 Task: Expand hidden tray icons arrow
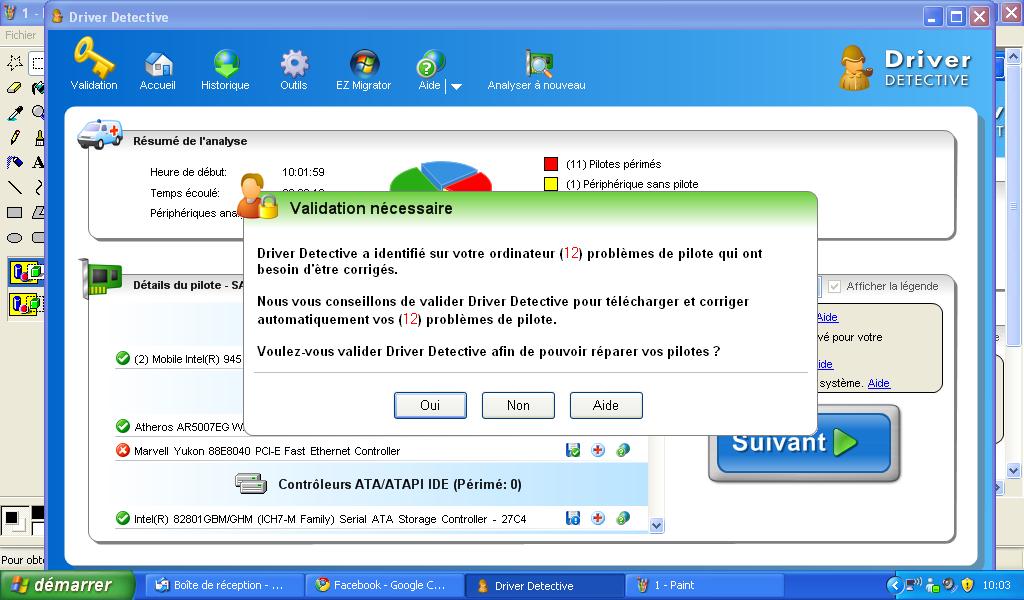pyautogui.click(x=894, y=586)
